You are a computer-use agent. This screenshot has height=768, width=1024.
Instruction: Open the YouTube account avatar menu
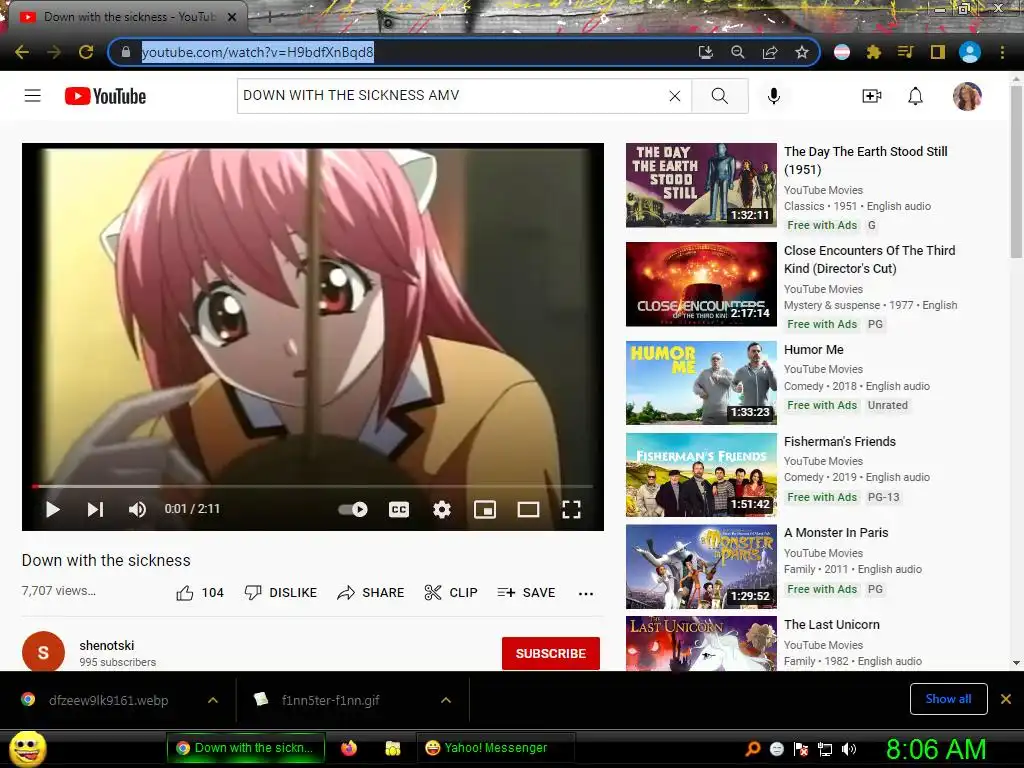click(967, 96)
